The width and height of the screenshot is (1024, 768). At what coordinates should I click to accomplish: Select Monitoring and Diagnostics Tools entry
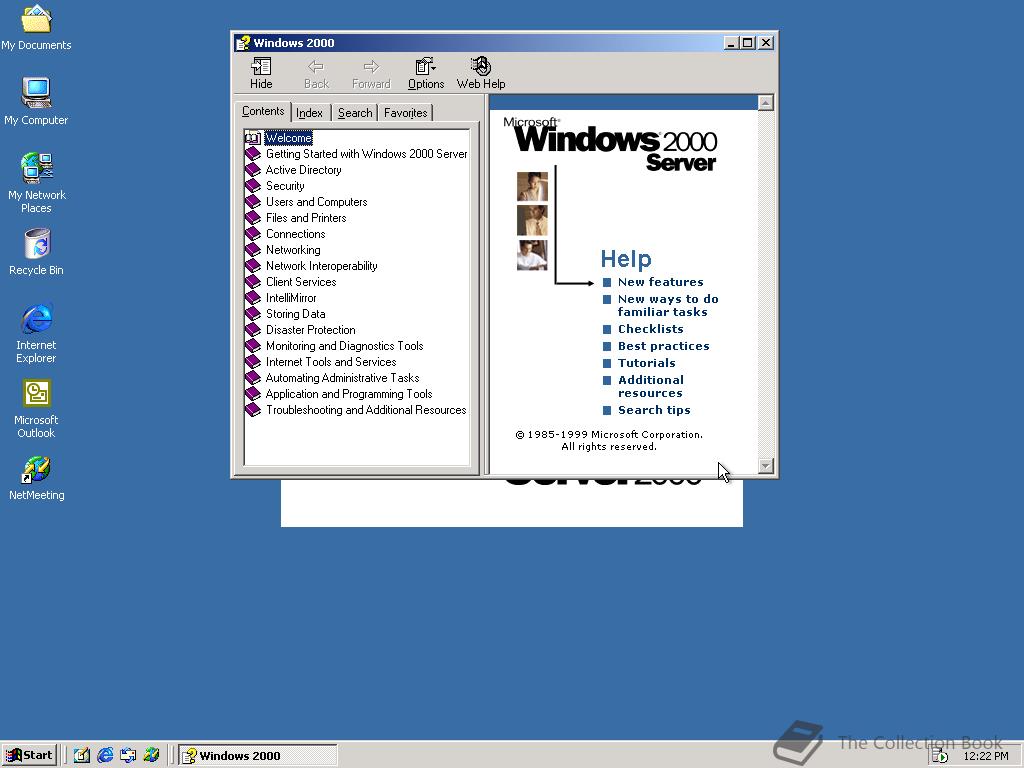344,346
